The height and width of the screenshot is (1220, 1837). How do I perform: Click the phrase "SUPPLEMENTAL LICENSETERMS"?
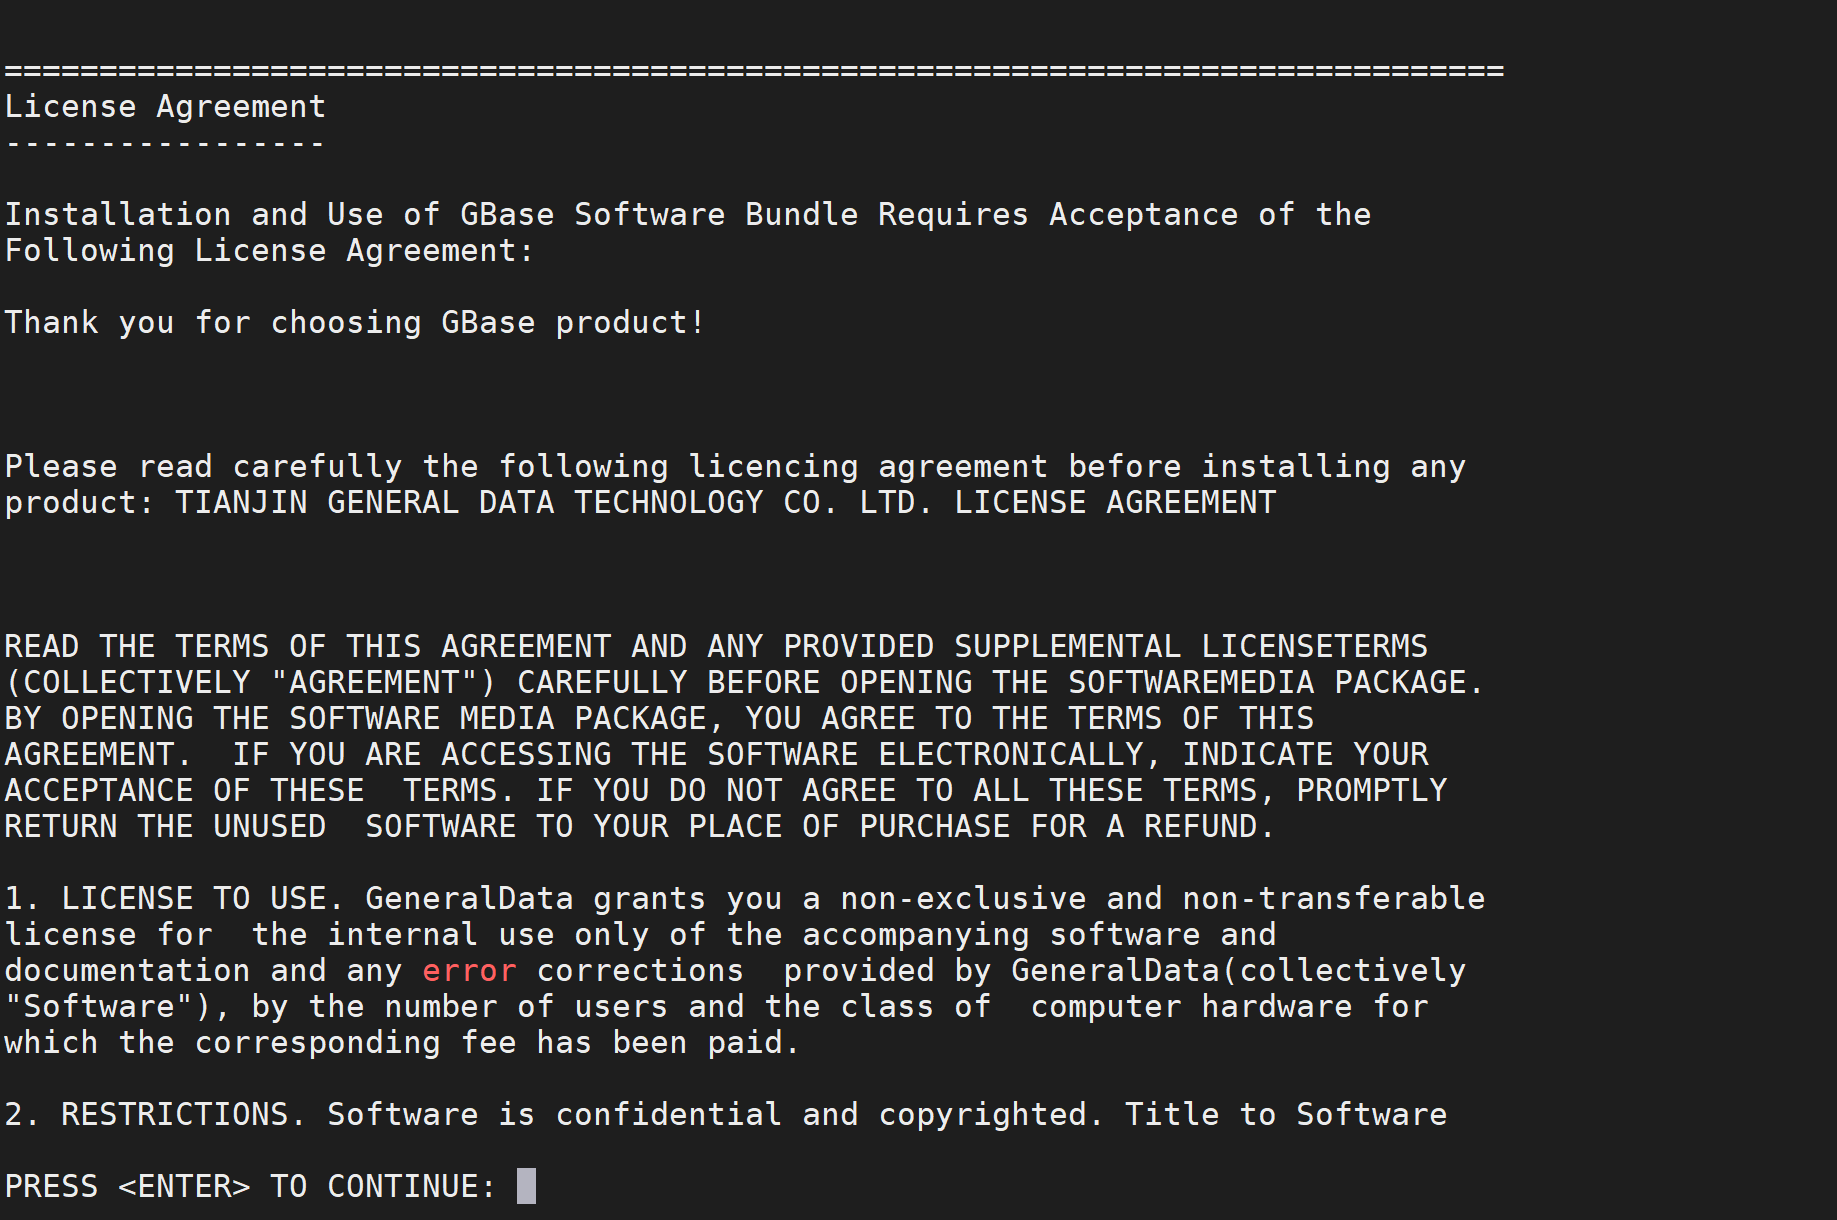click(1191, 647)
